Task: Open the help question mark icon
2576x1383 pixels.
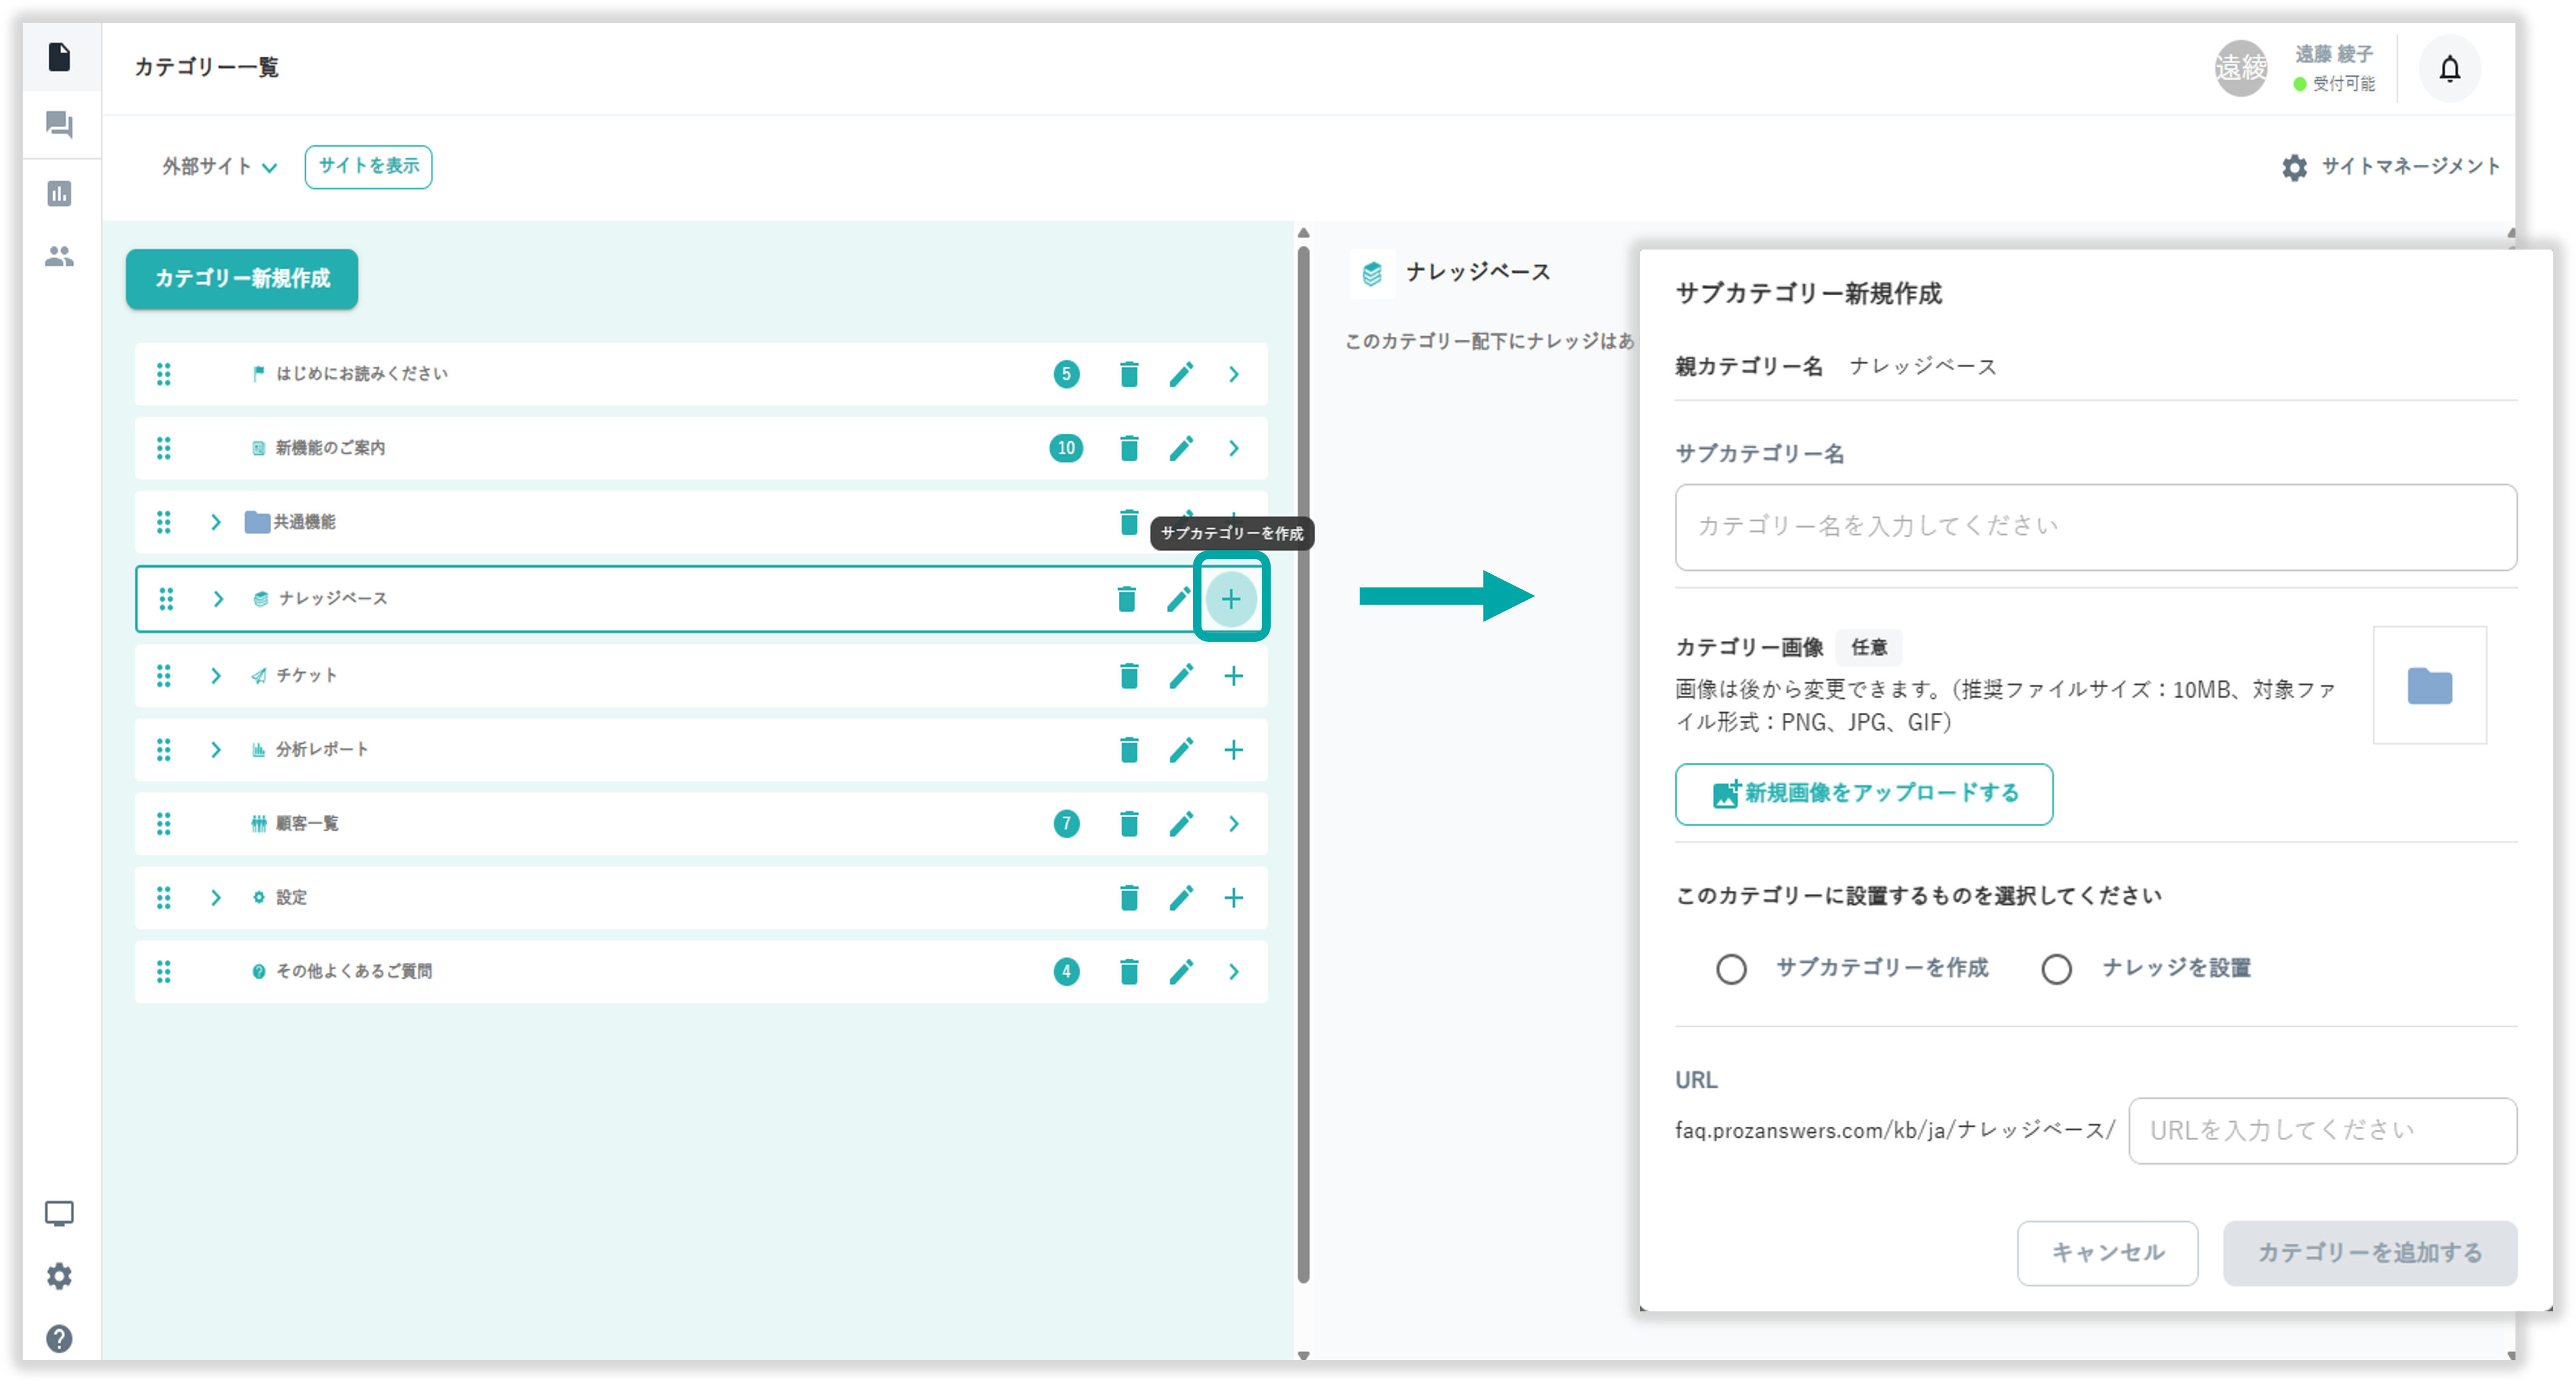Action: (59, 1338)
